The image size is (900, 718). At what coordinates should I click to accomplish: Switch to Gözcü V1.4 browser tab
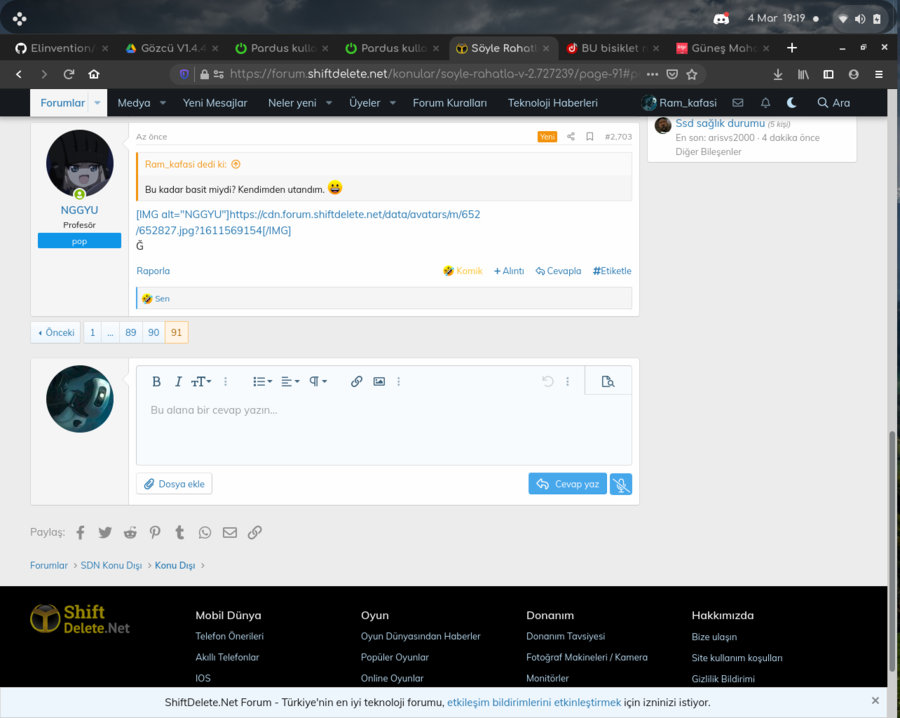(172, 48)
